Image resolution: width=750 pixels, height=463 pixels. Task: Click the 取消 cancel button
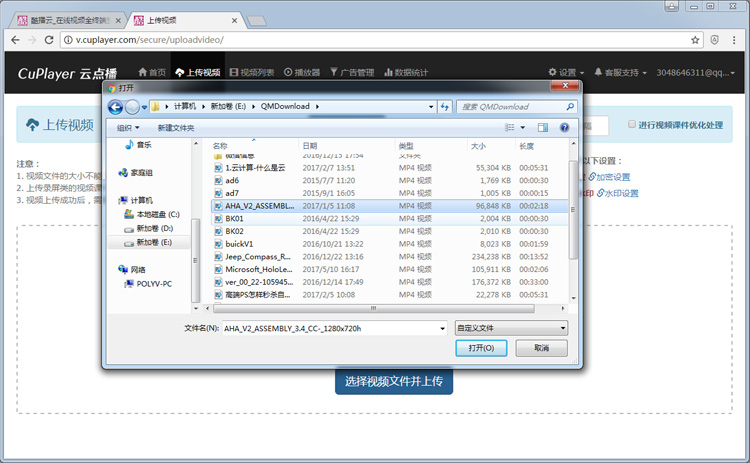(541, 348)
